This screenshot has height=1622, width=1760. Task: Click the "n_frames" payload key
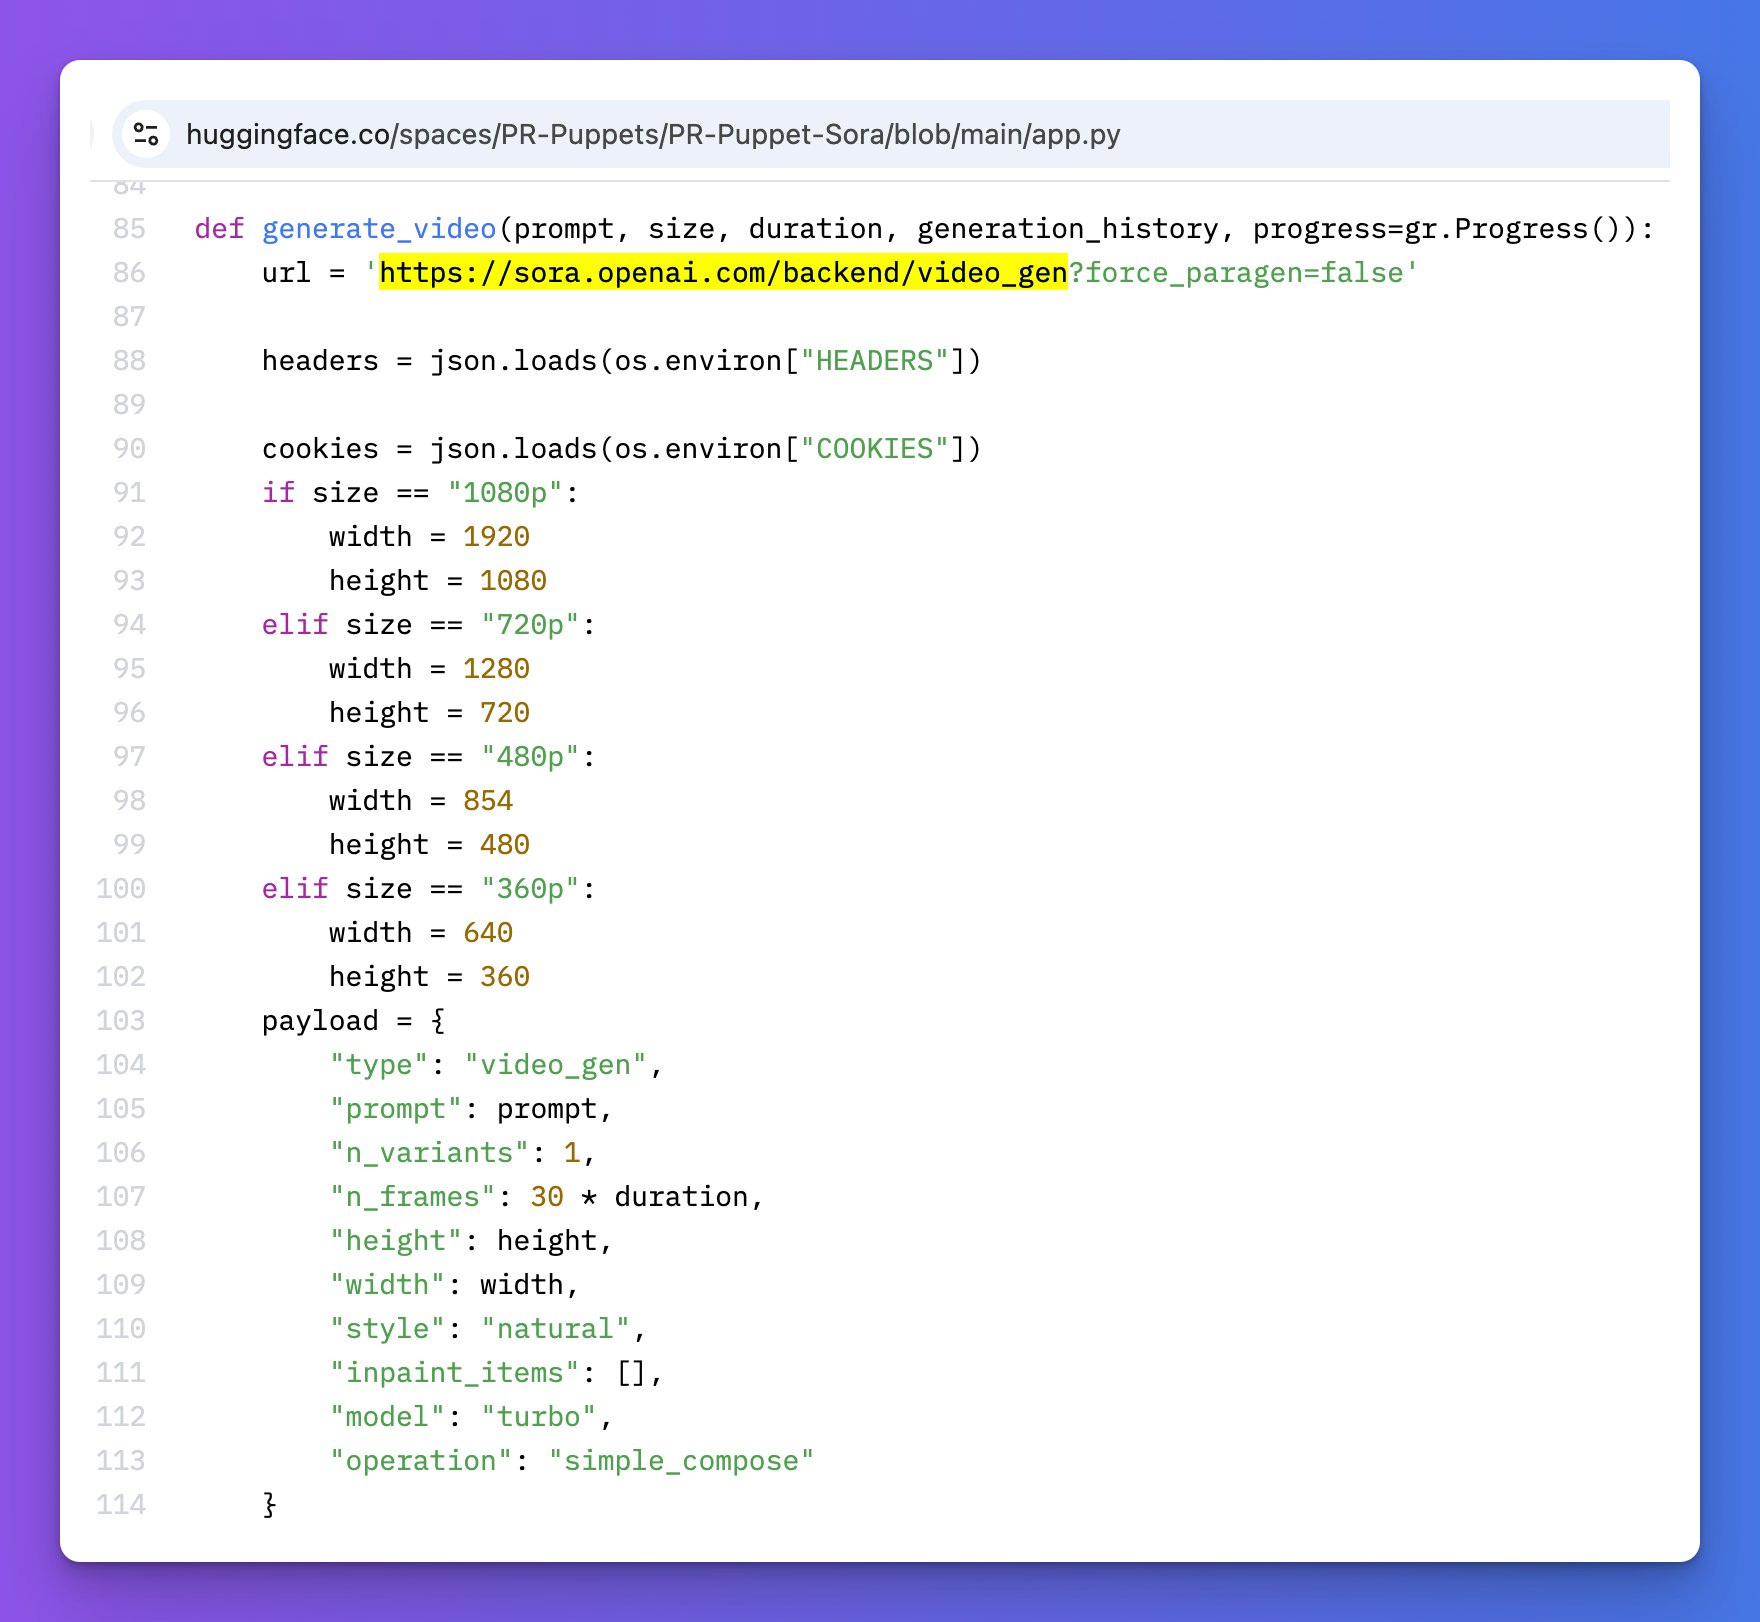(412, 1197)
